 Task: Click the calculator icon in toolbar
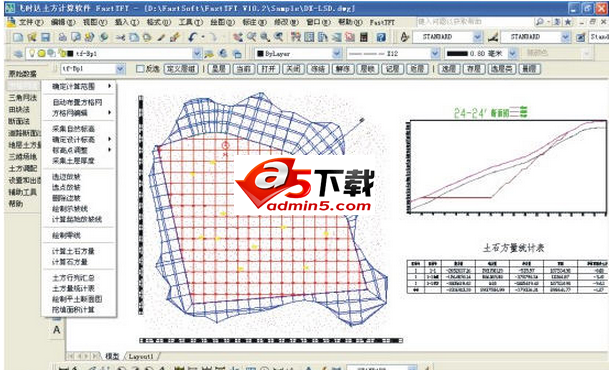(x=364, y=37)
